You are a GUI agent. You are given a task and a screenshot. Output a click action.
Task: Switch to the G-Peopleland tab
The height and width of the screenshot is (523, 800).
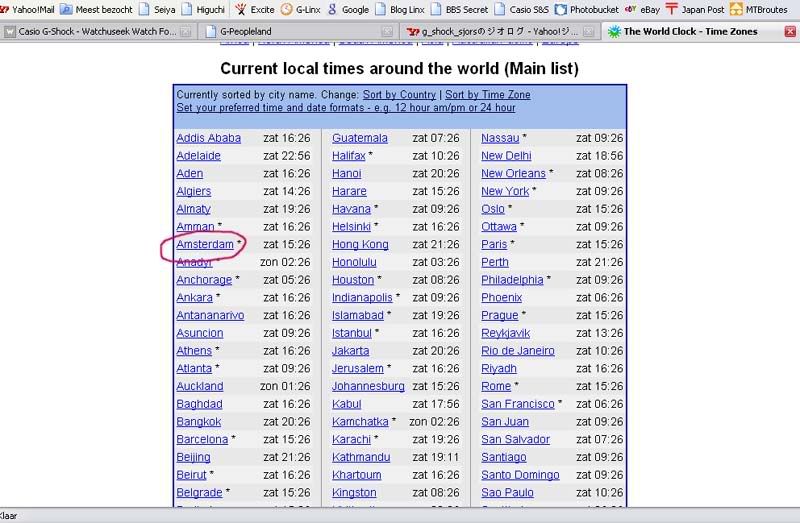[298, 32]
